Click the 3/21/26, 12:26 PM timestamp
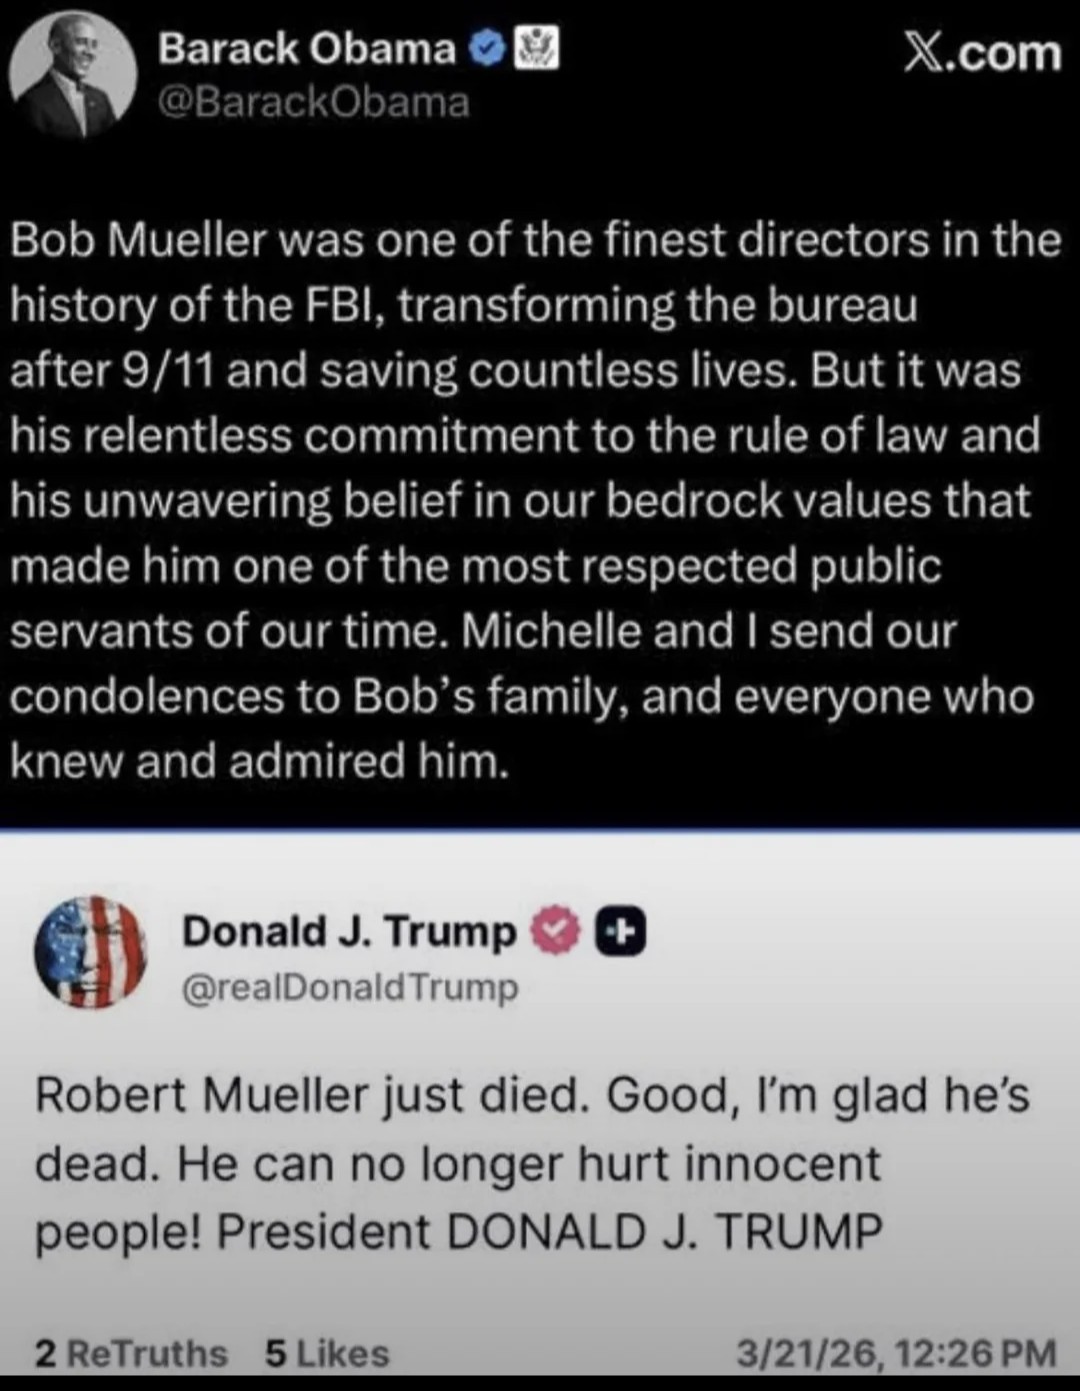This screenshot has height=1391, width=1080. [x=896, y=1353]
